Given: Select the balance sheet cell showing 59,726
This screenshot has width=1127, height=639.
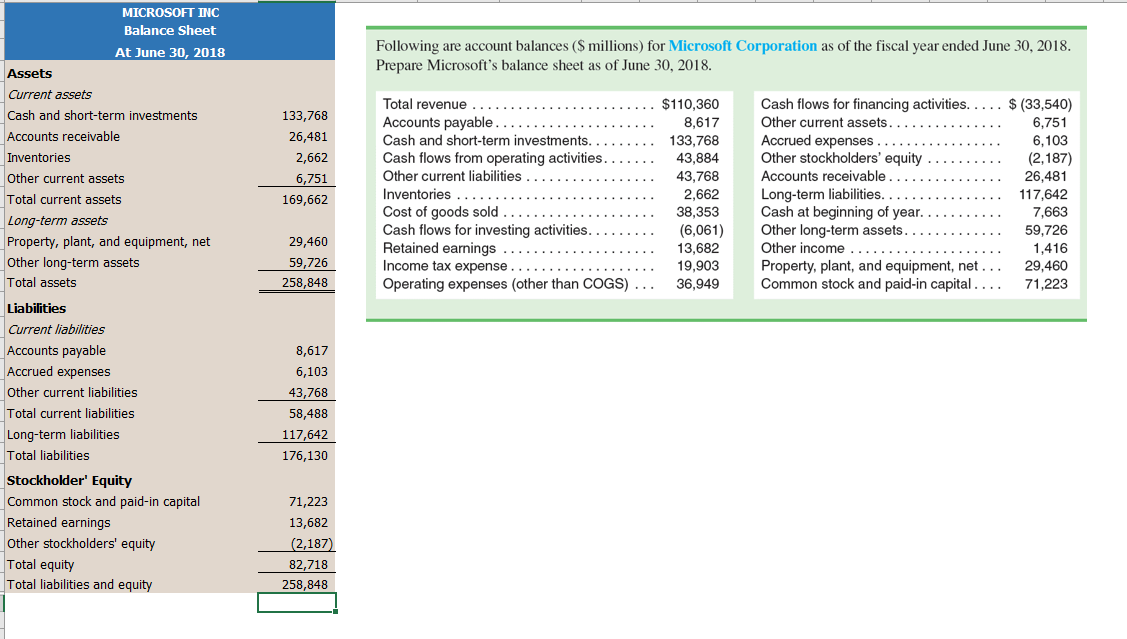Looking at the screenshot, I should tap(308, 262).
